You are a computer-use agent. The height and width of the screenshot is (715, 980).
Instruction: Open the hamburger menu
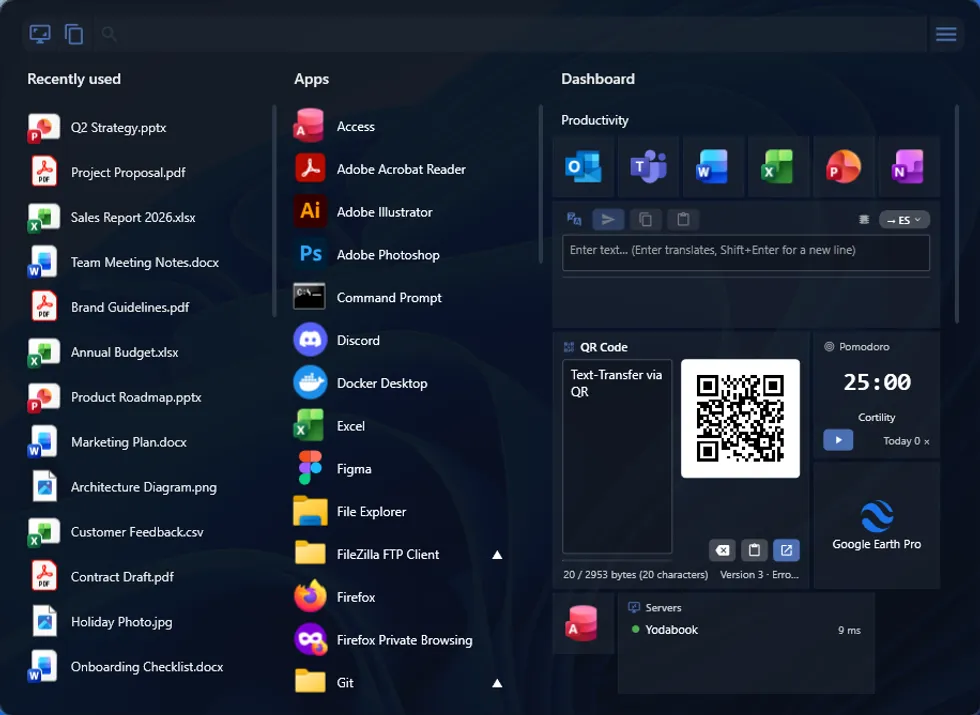[946, 34]
